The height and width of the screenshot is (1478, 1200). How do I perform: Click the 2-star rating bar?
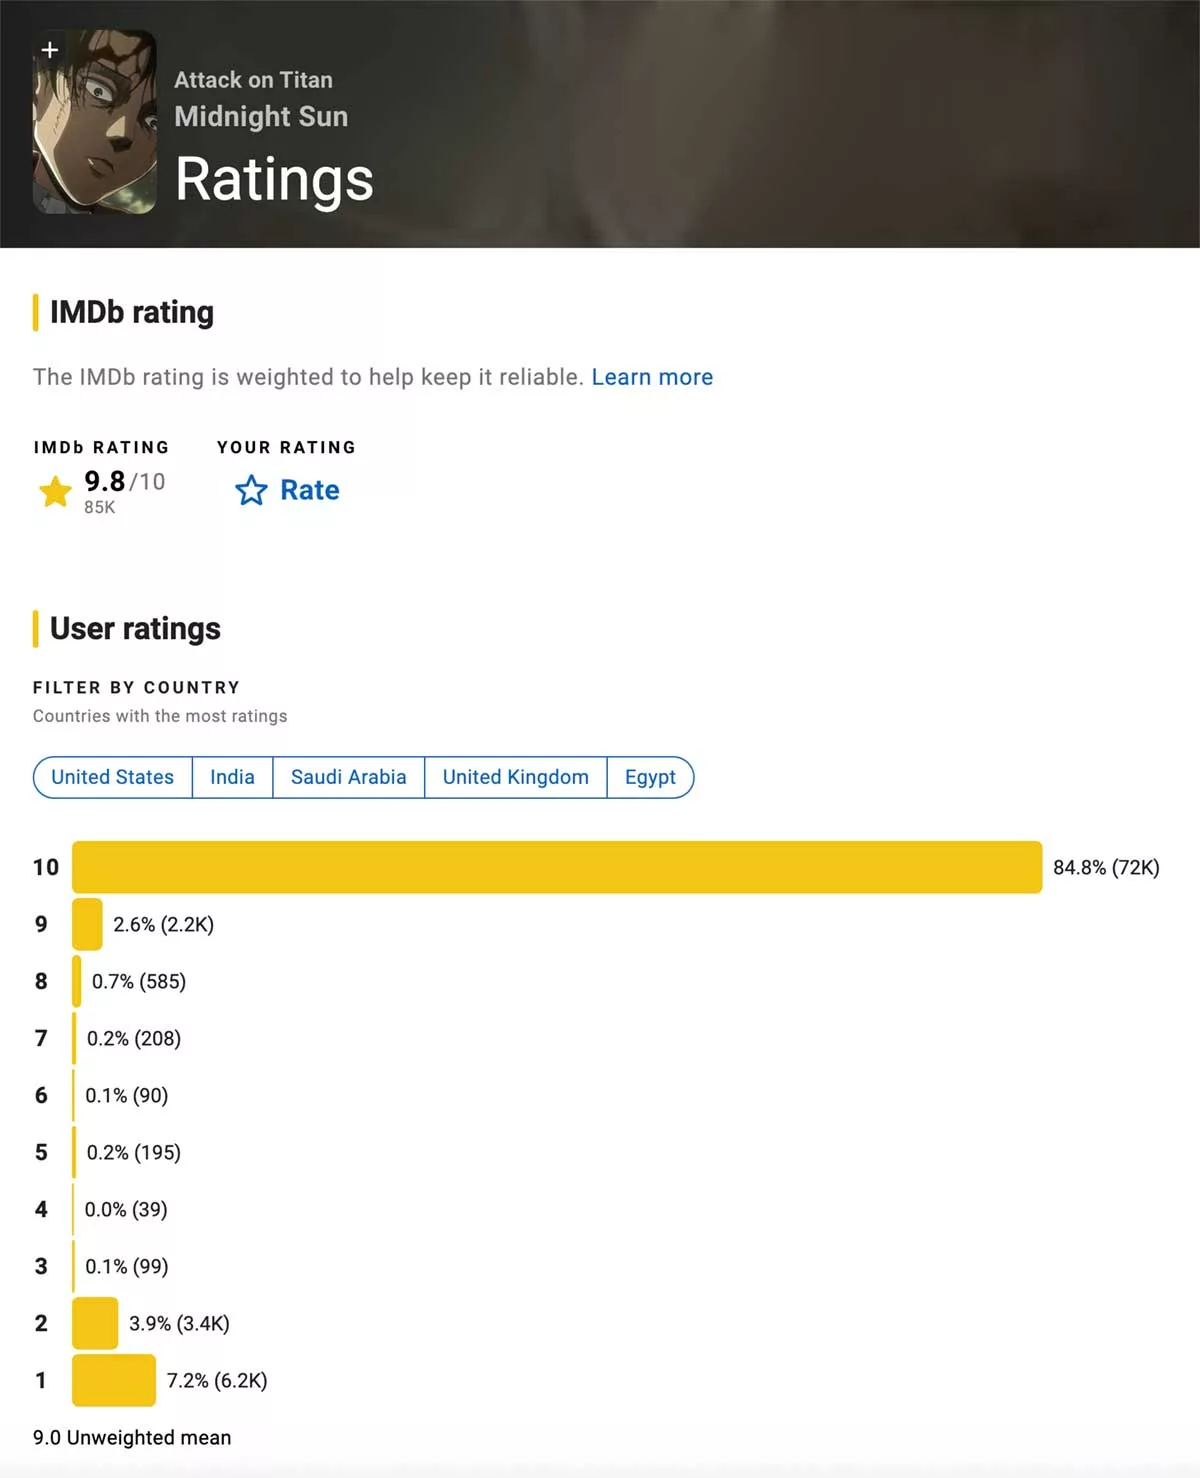click(x=95, y=1323)
